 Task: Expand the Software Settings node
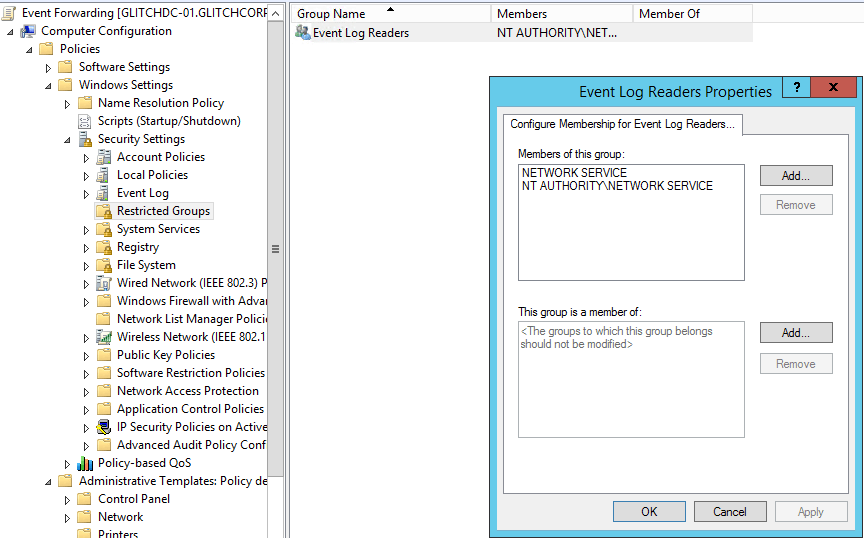pos(48,68)
